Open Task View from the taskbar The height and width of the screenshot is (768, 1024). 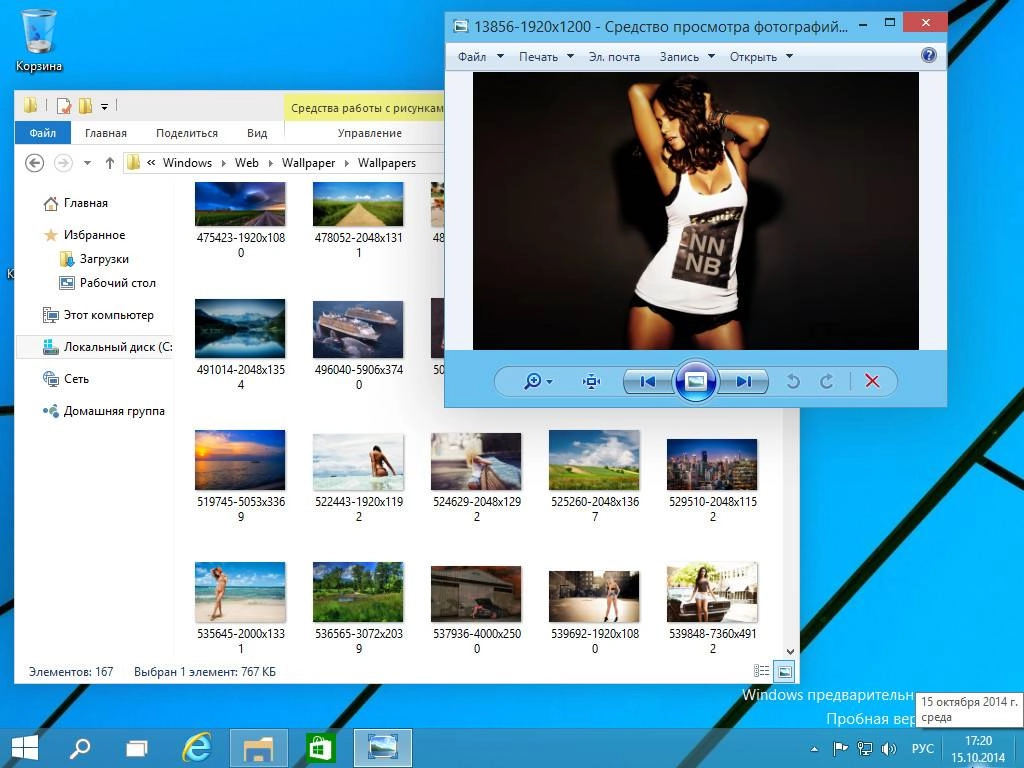(137, 748)
